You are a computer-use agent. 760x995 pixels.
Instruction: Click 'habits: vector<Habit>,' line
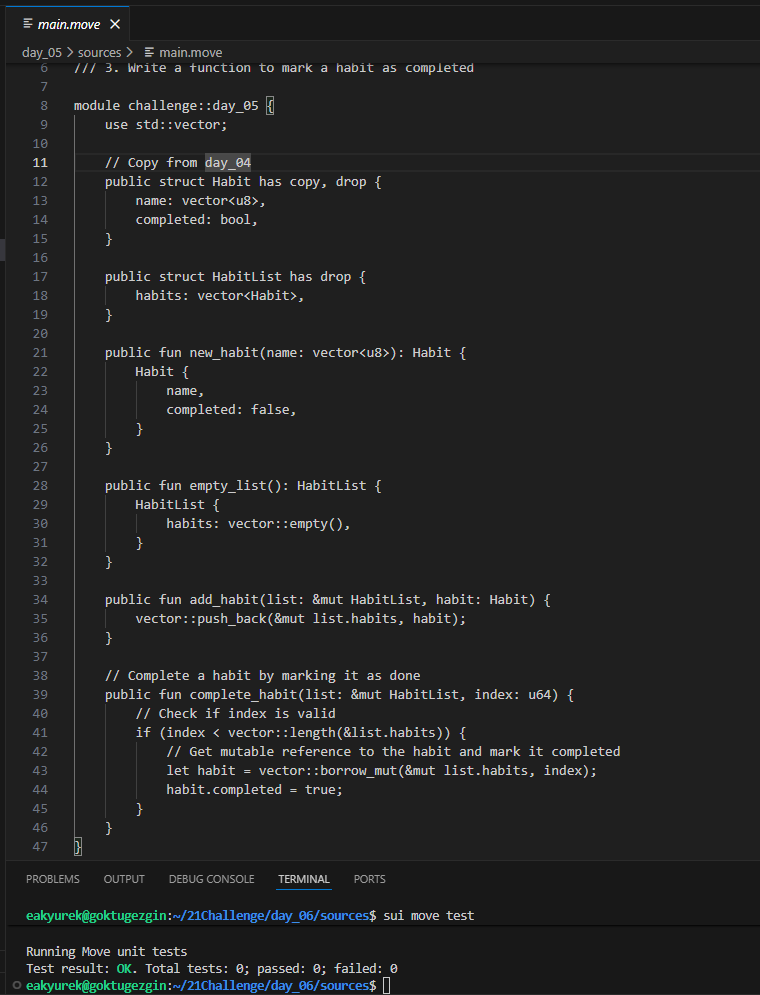pyautogui.click(x=219, y=296)
